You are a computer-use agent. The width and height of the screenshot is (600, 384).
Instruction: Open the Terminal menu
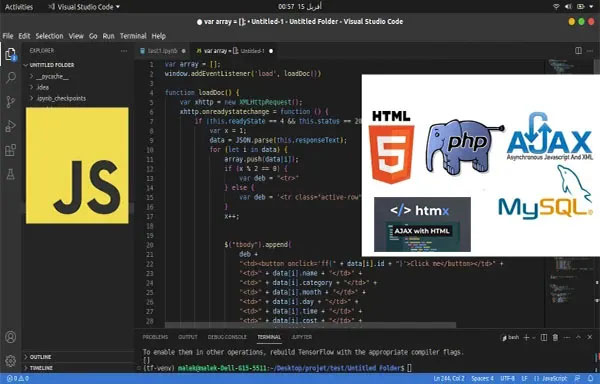[x=133, y=36]
